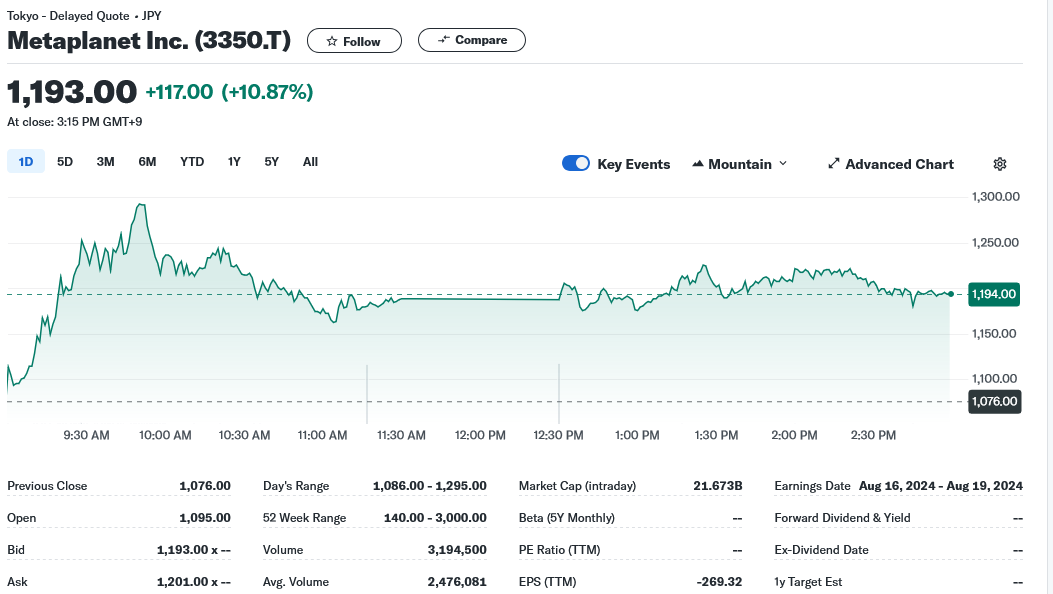Click the 11:00 AM key event marker line
The height and width of the screenshot is (594, 1053).
click(367, 394)
